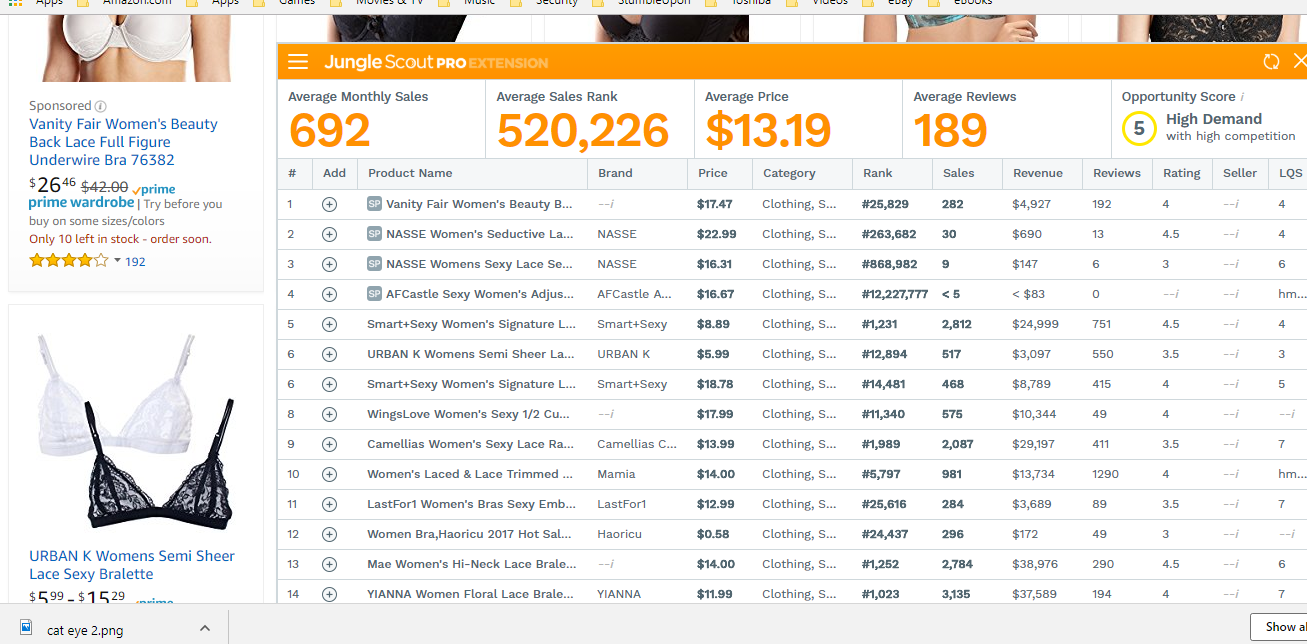Add the LastFor1 Women's Bras product
This screenshot has height=644, width=1307.
[329, 504]
